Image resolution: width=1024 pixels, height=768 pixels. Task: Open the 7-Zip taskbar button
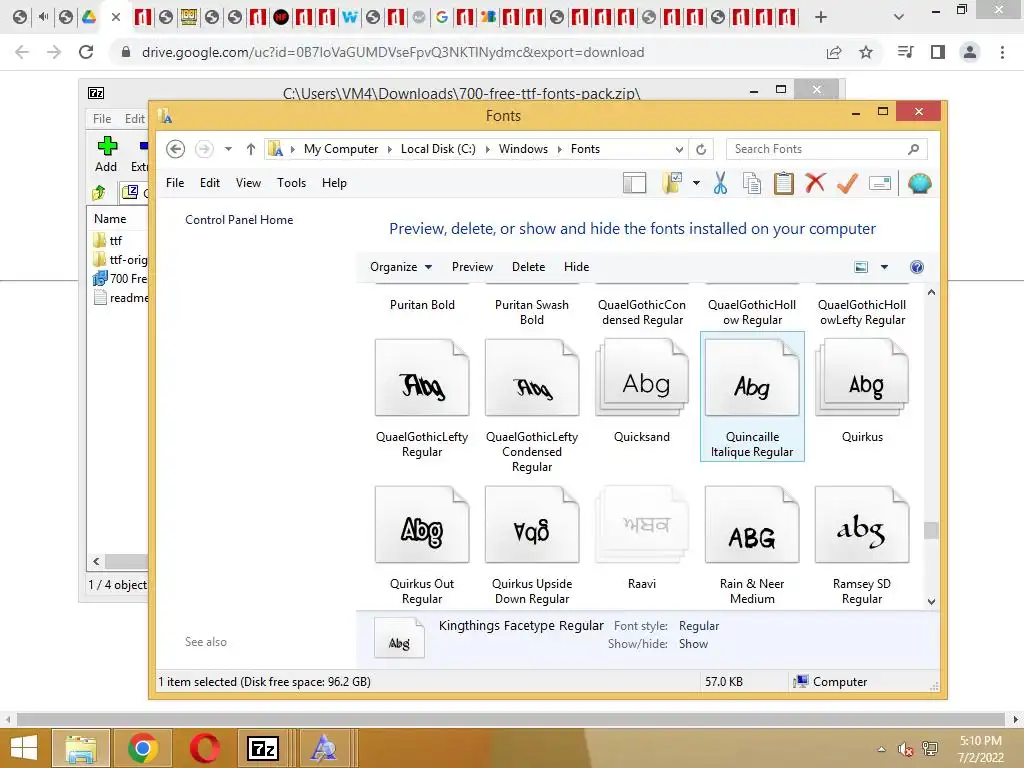coord(263,748)
